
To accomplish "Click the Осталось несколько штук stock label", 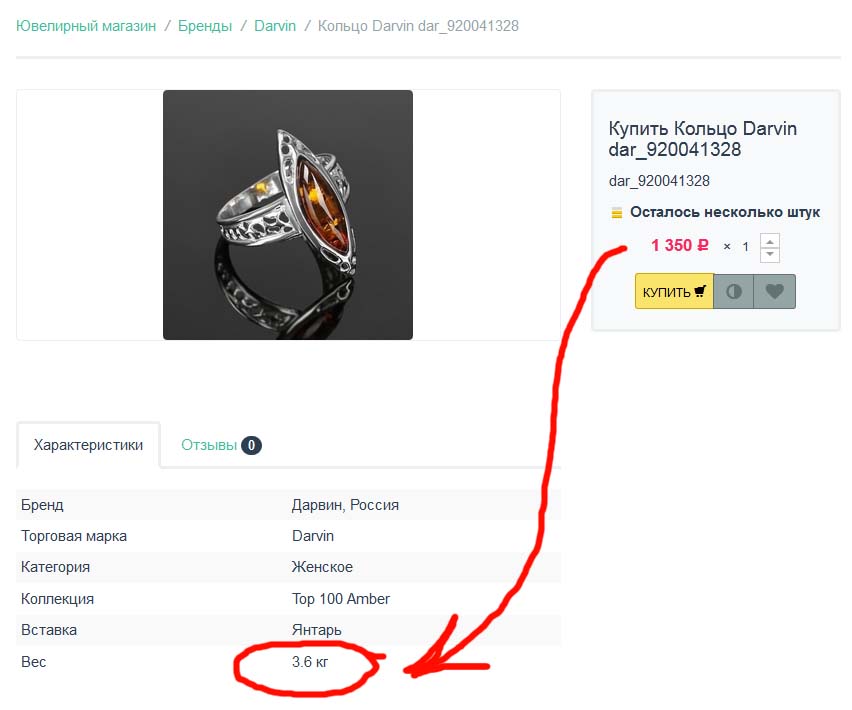I will click(725, 212).
